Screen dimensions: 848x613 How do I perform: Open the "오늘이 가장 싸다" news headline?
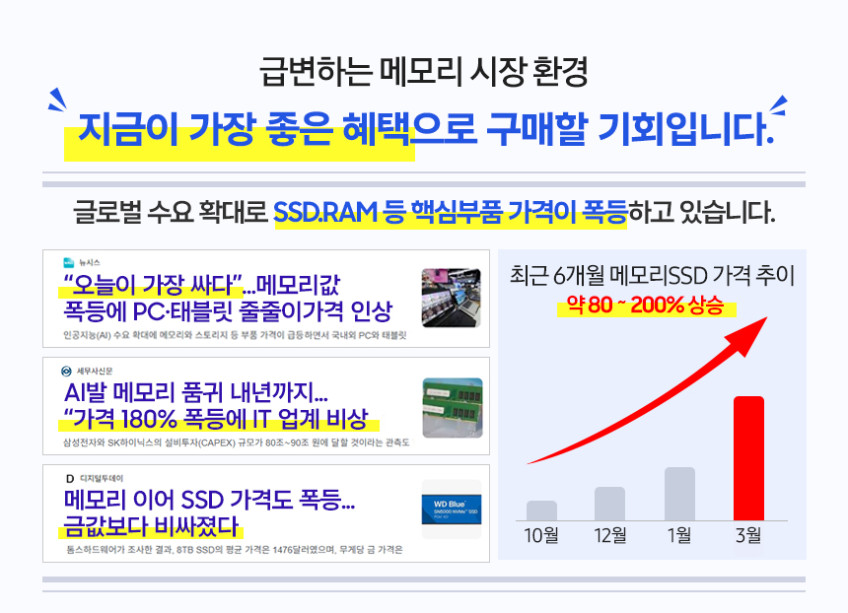click(x=202, y=285)
